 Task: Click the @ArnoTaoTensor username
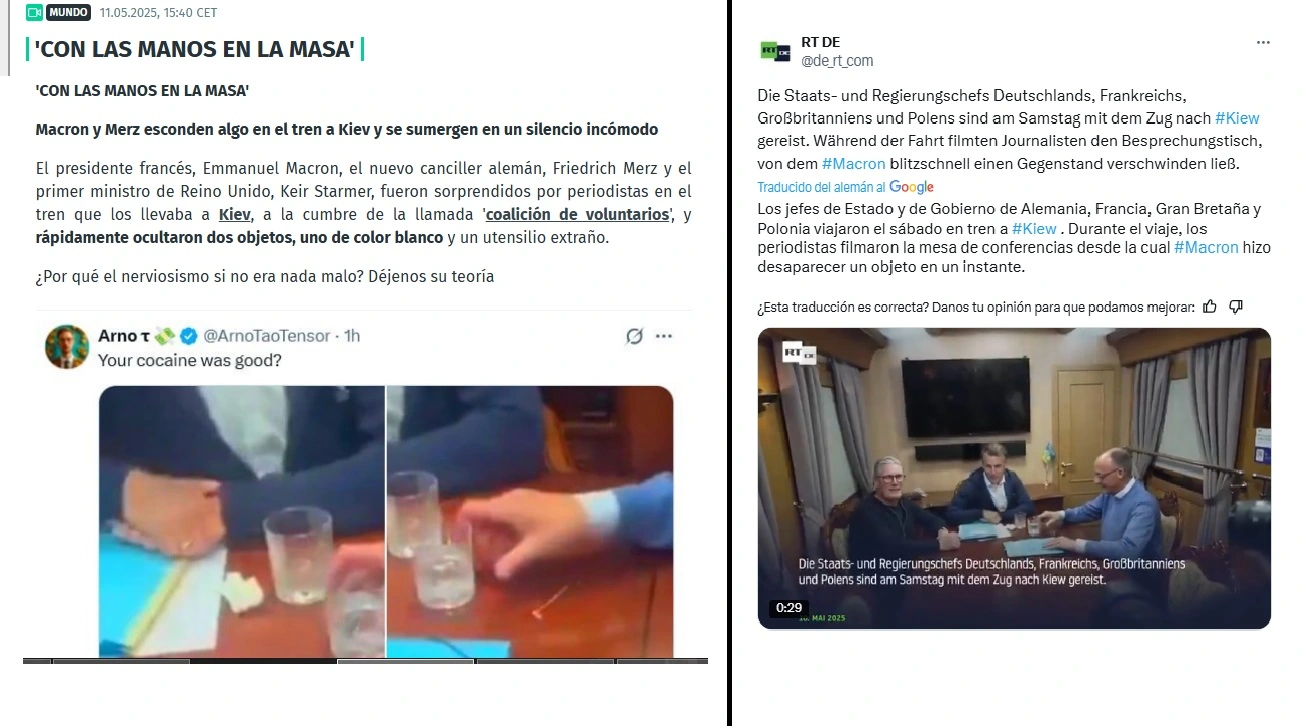267,336
